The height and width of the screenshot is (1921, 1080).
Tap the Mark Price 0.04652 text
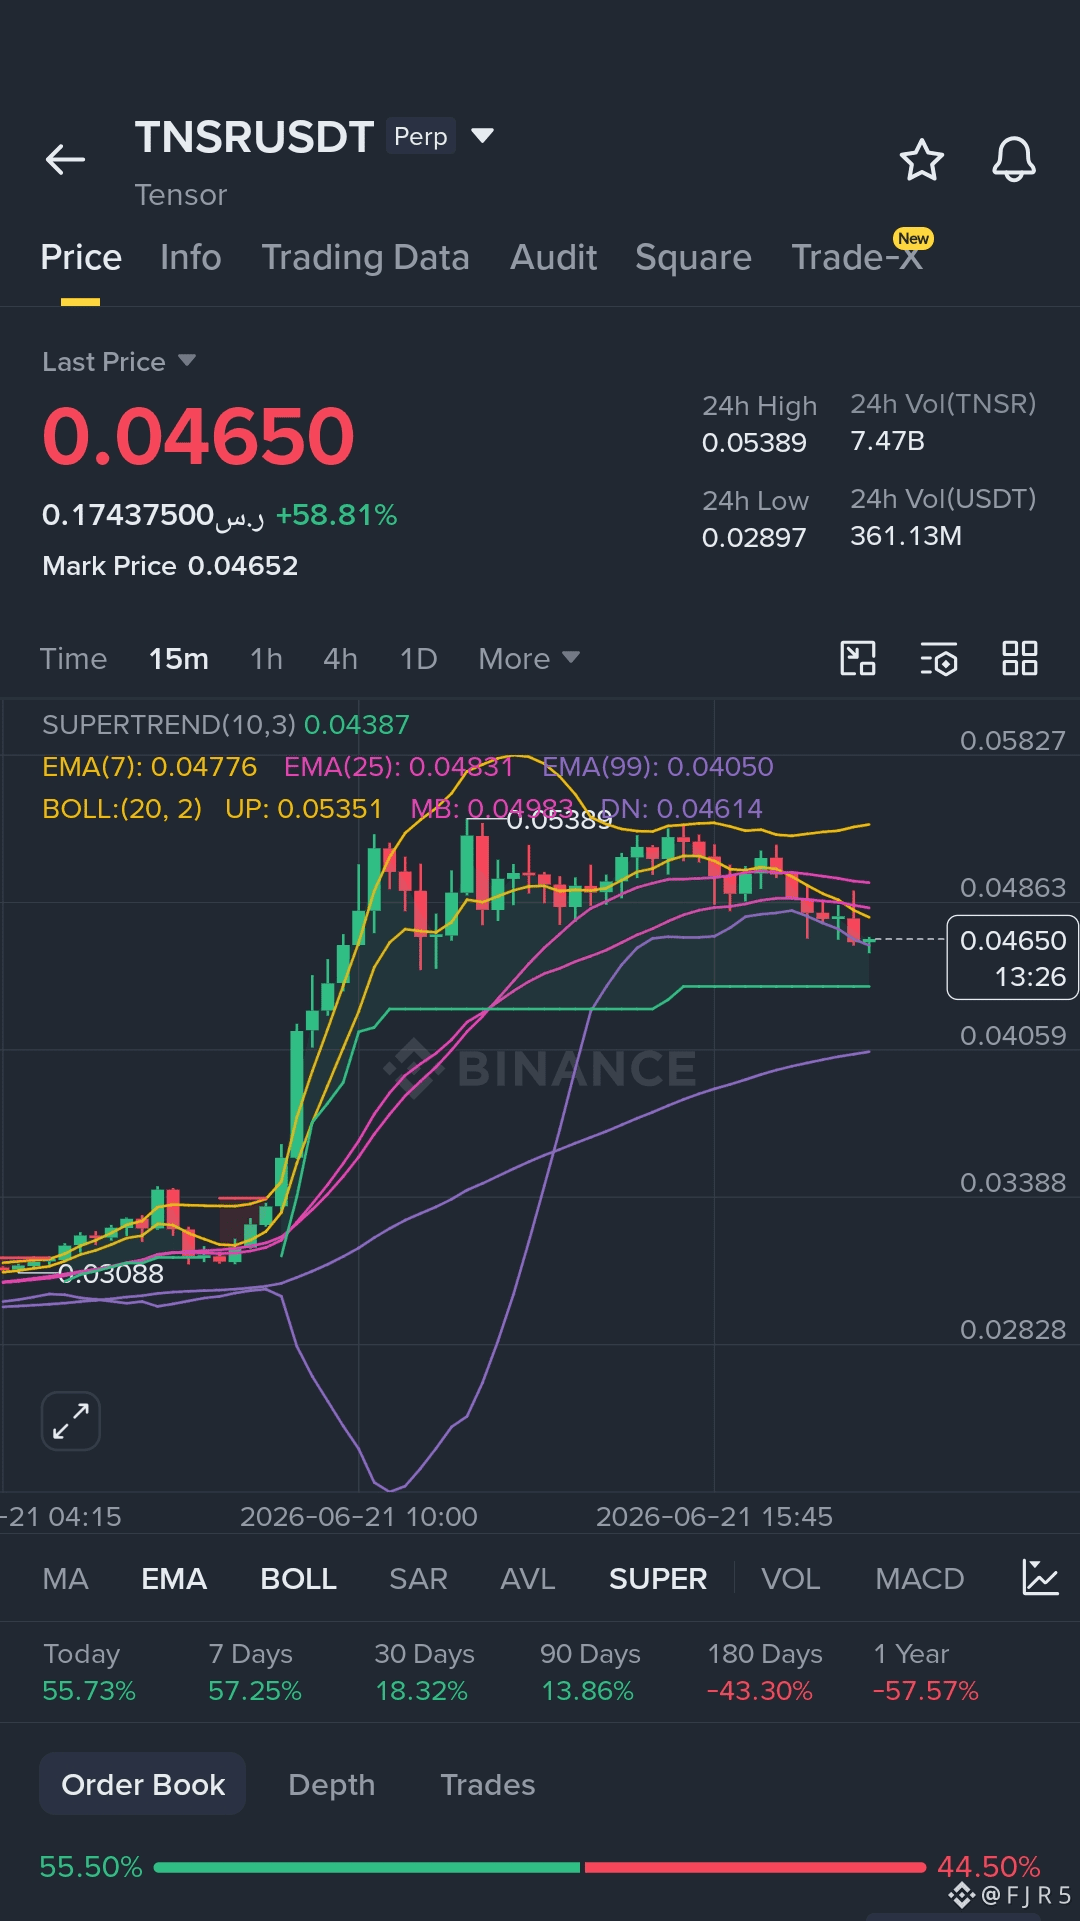tap(170, 566)
